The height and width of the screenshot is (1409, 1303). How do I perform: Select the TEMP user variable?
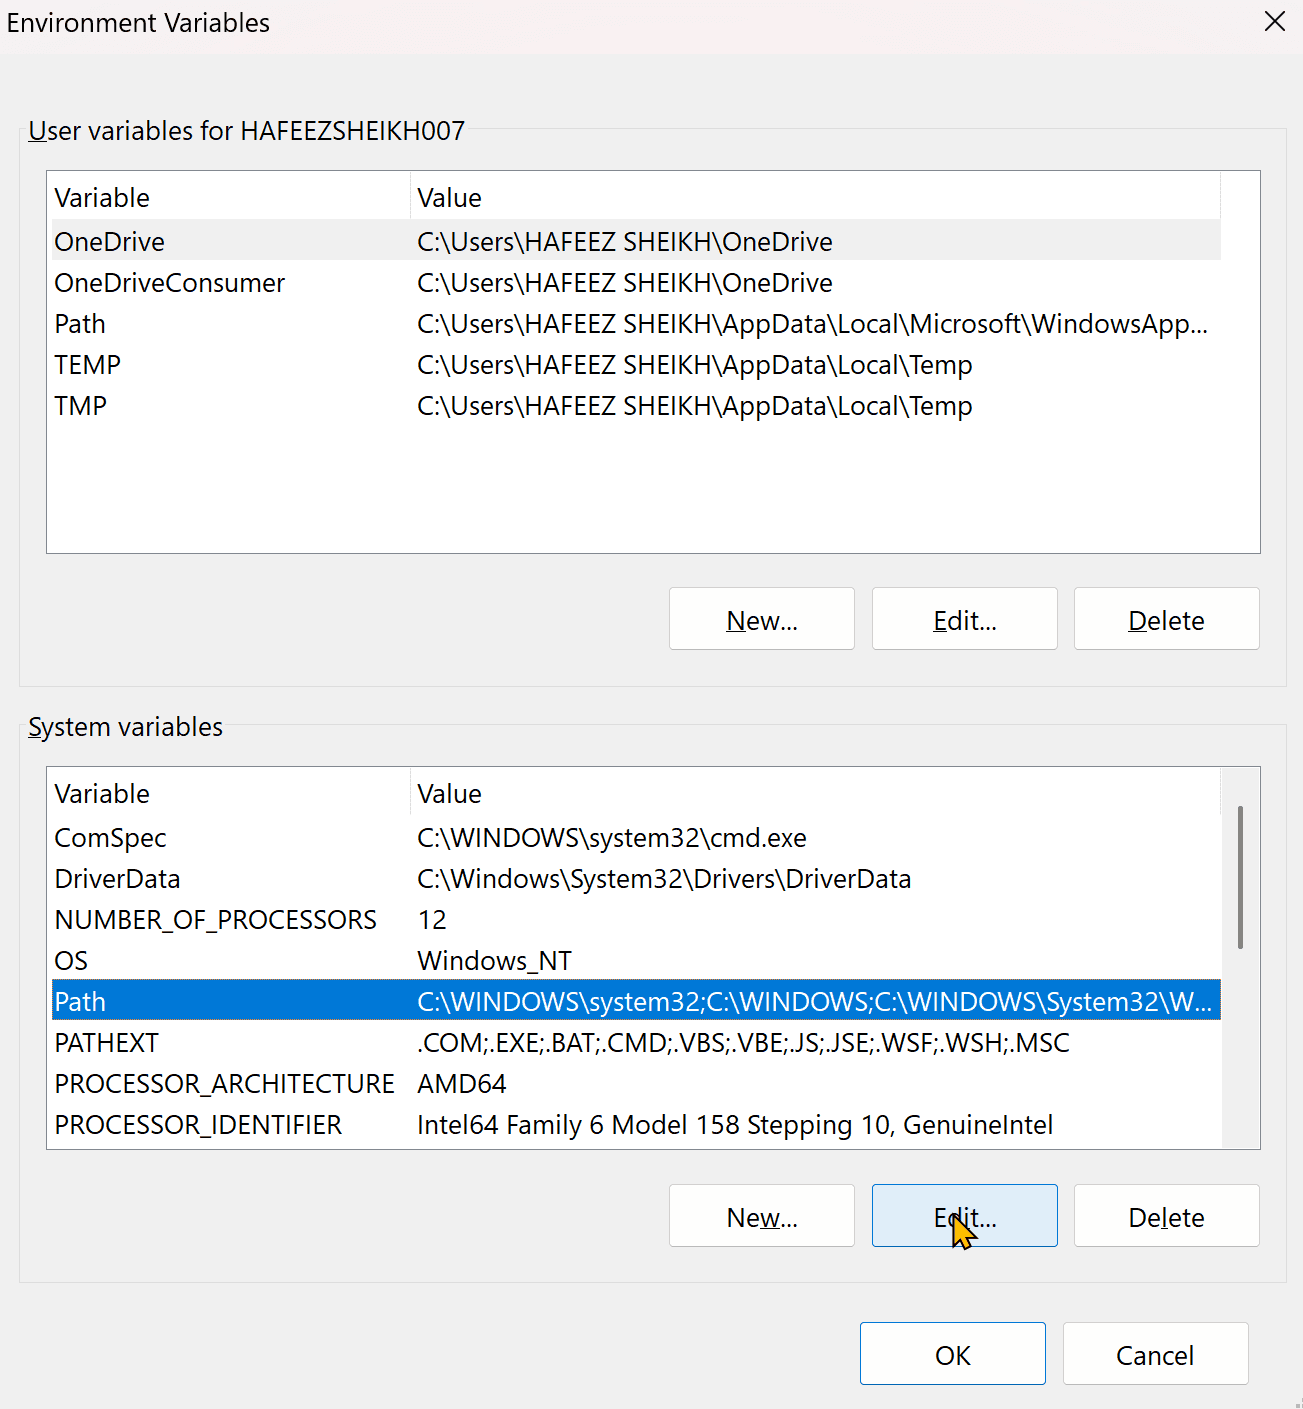(636, 364)
